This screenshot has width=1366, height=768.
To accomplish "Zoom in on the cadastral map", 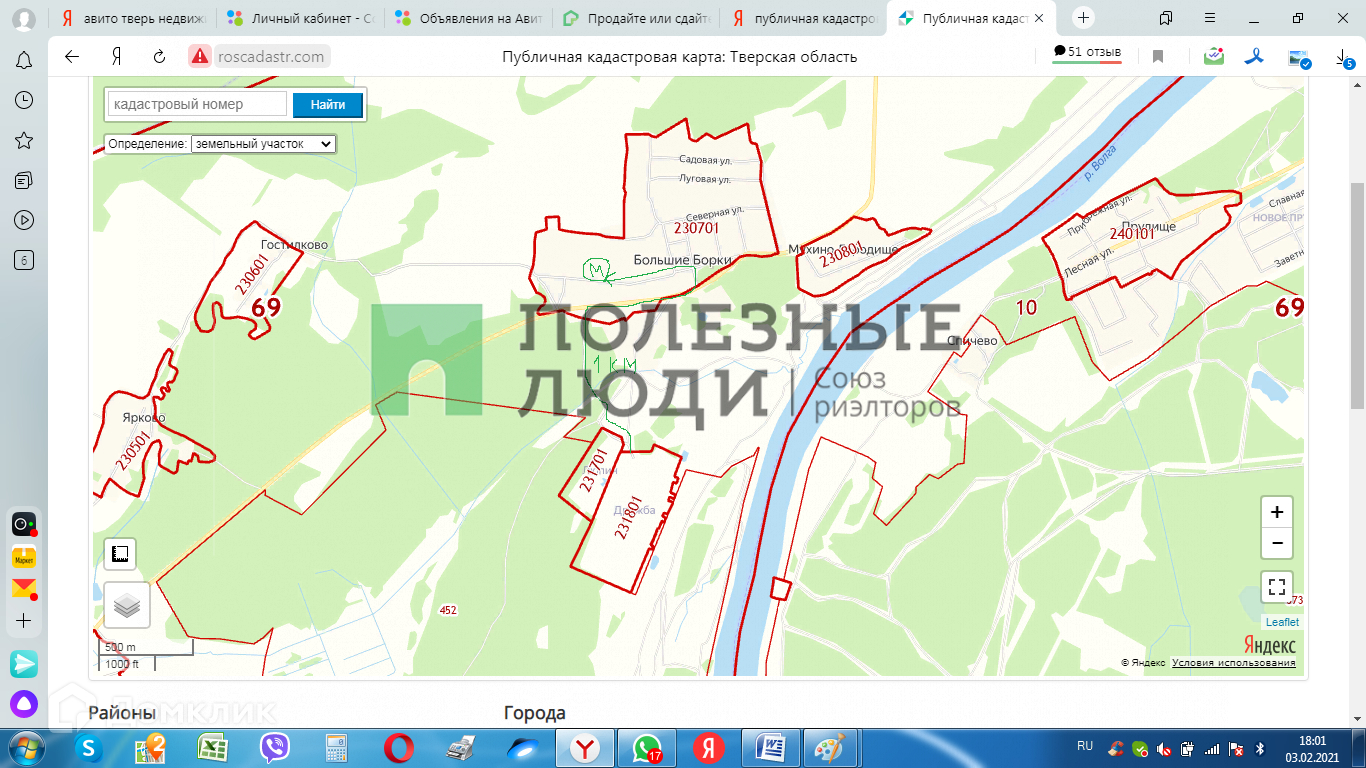I will point(1277,512).
